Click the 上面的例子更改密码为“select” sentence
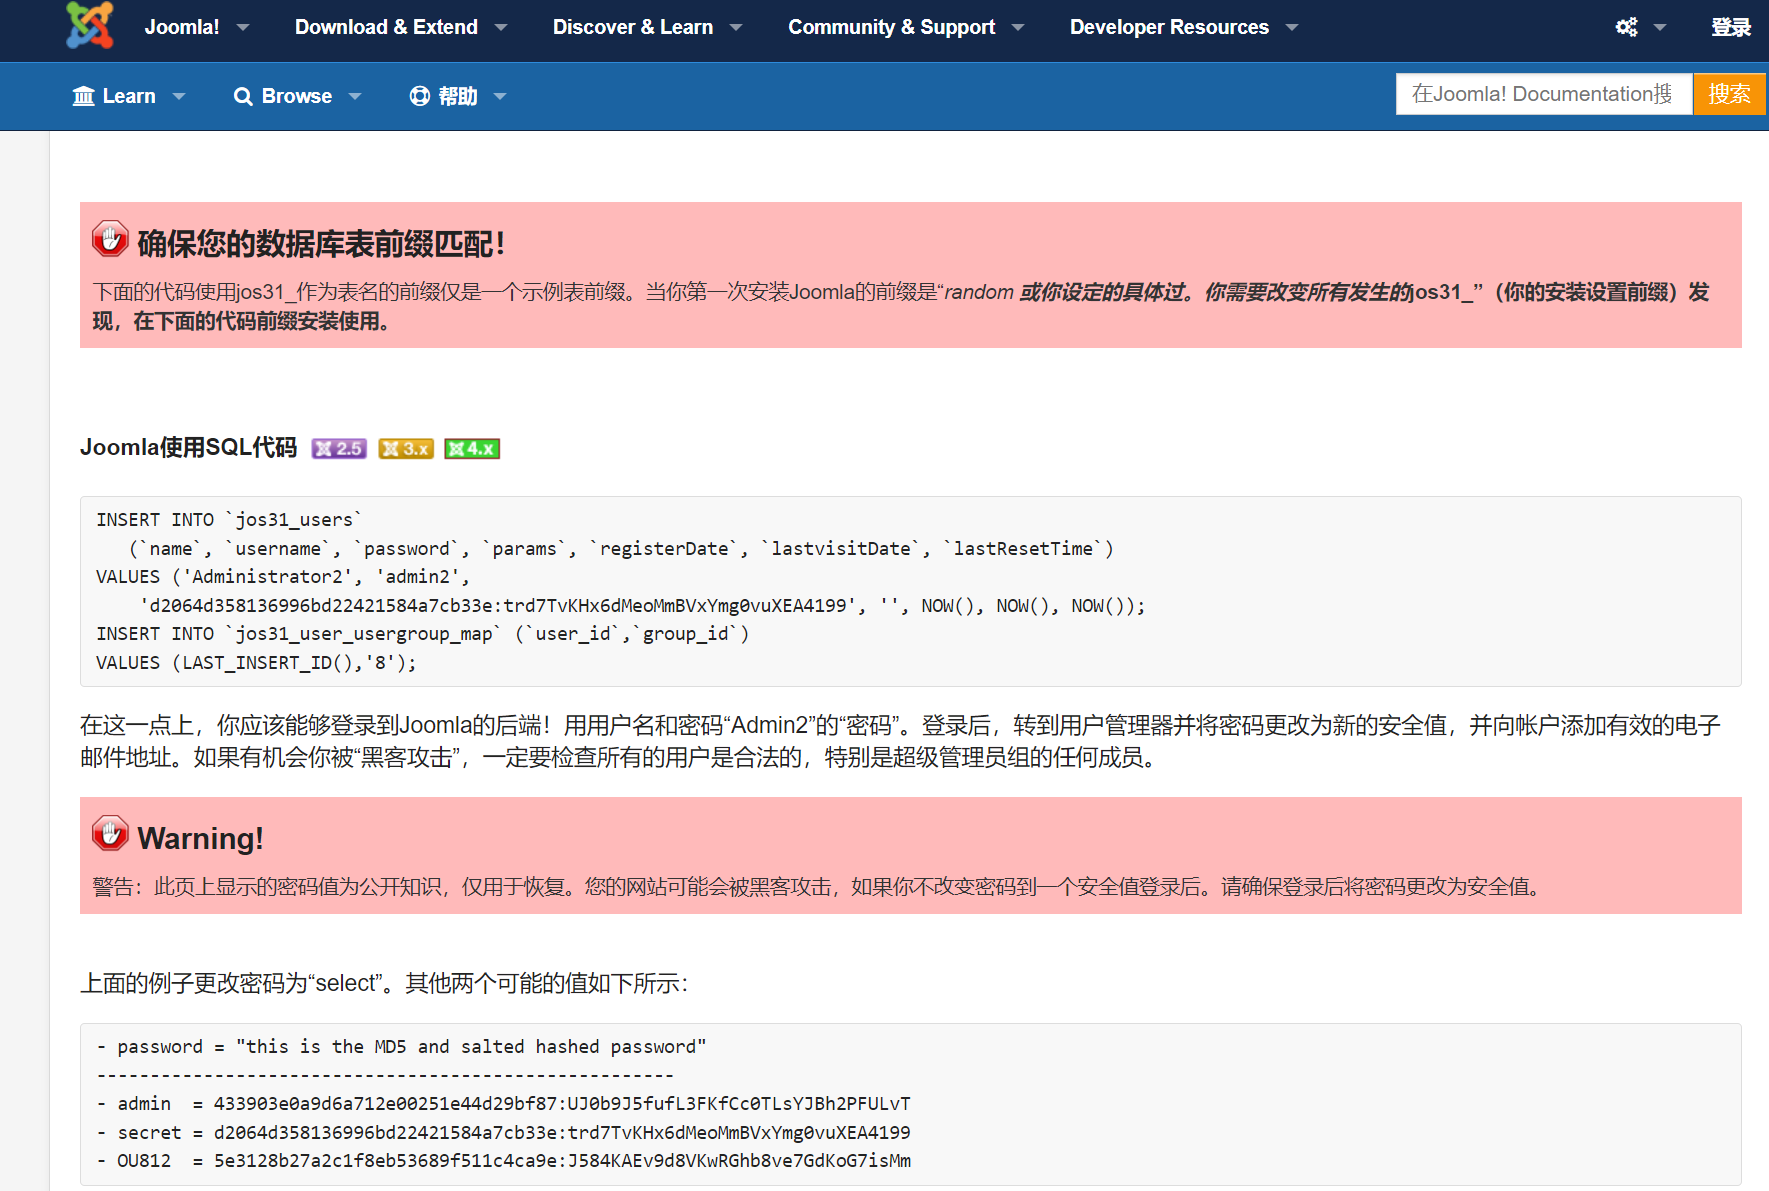Image resolution: width=1769 pixels, height=1191 pixels. coord(384,983)
